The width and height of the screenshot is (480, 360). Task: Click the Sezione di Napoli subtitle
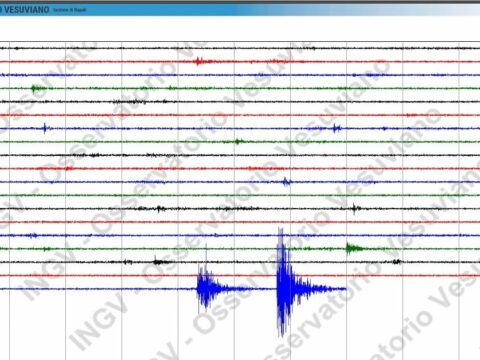[x=70, y=10]
